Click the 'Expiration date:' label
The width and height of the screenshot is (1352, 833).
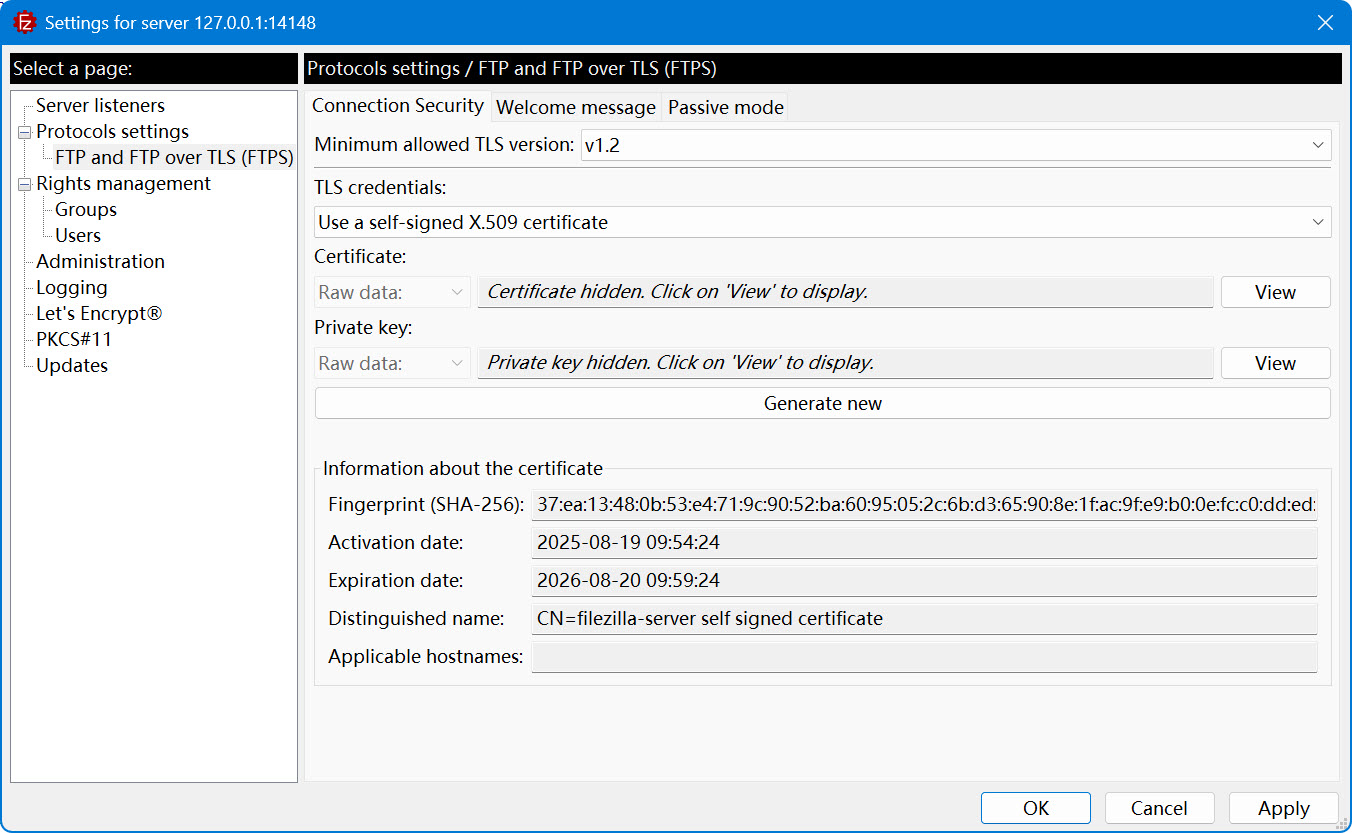tap(396, 581)
